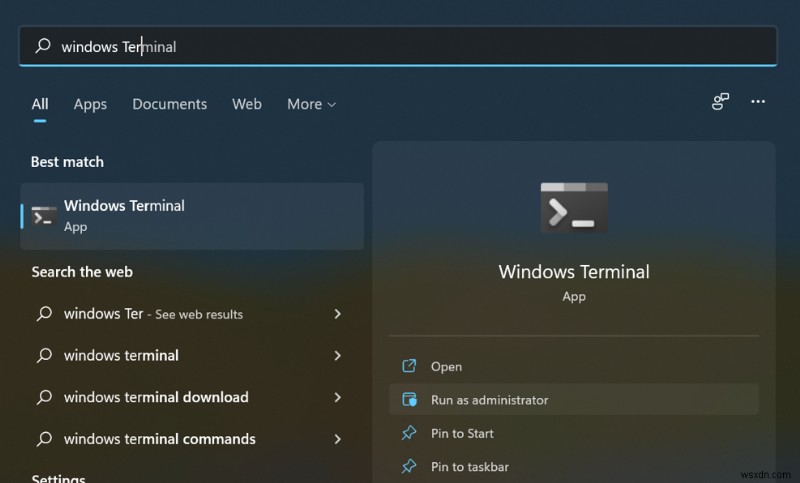Click the 'Best match' section heading
The height and width of the screenshot is (483, 800).
[67, 162]
